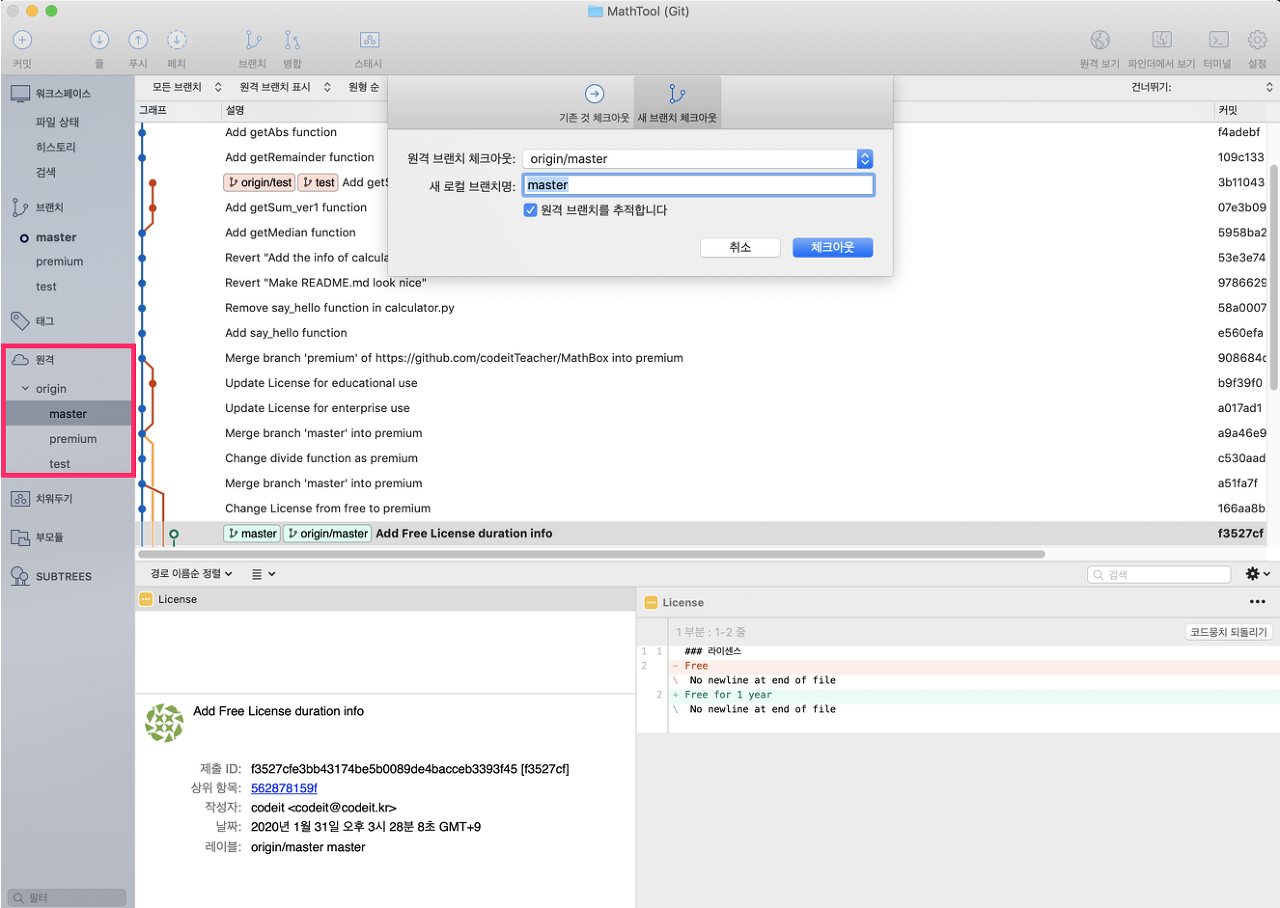Click the submodules icon beside 부모듈
Viewport: 1280px width, 908px height.
tap(20, 538)
